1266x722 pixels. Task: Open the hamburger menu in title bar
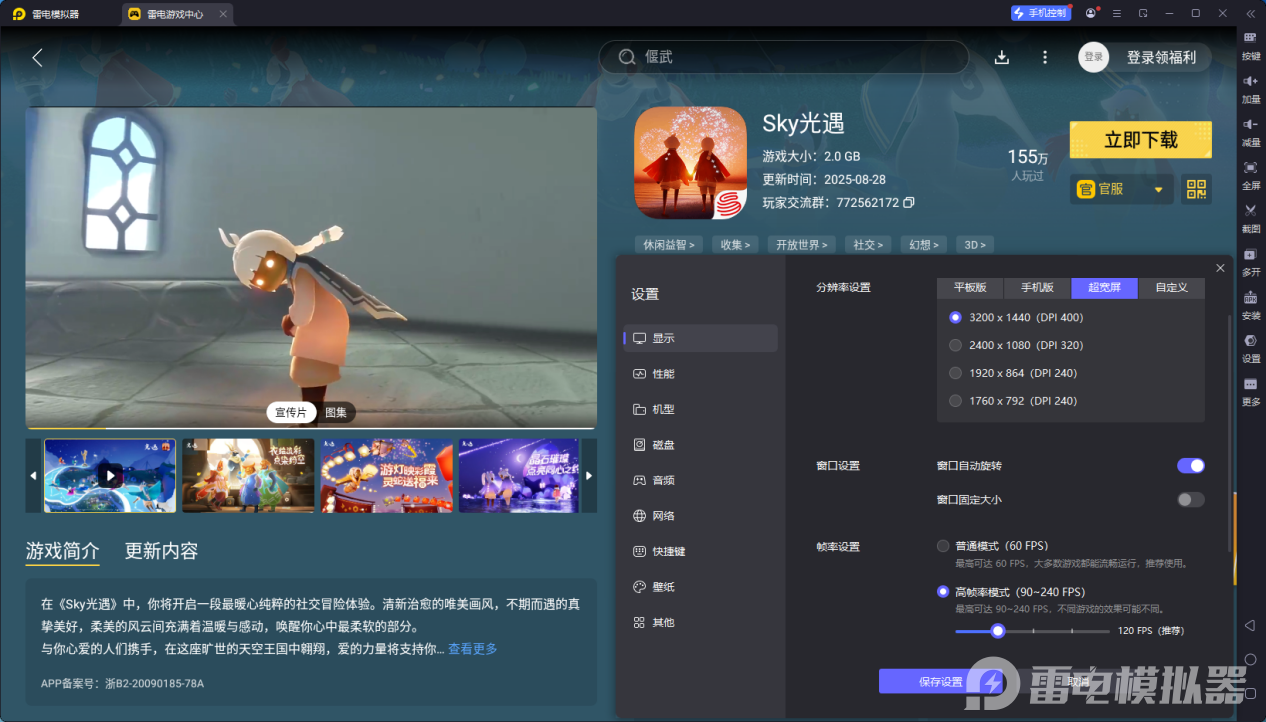point(1117,13)
